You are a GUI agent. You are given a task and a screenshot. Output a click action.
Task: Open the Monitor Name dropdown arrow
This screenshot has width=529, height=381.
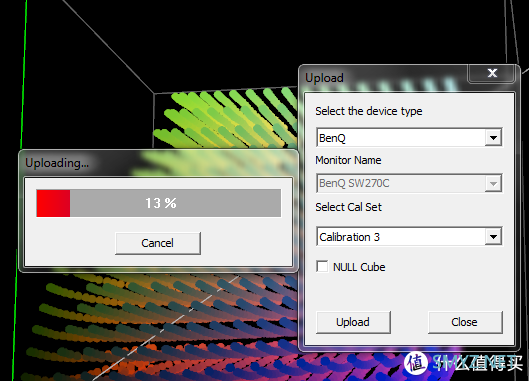click(493, 184)
